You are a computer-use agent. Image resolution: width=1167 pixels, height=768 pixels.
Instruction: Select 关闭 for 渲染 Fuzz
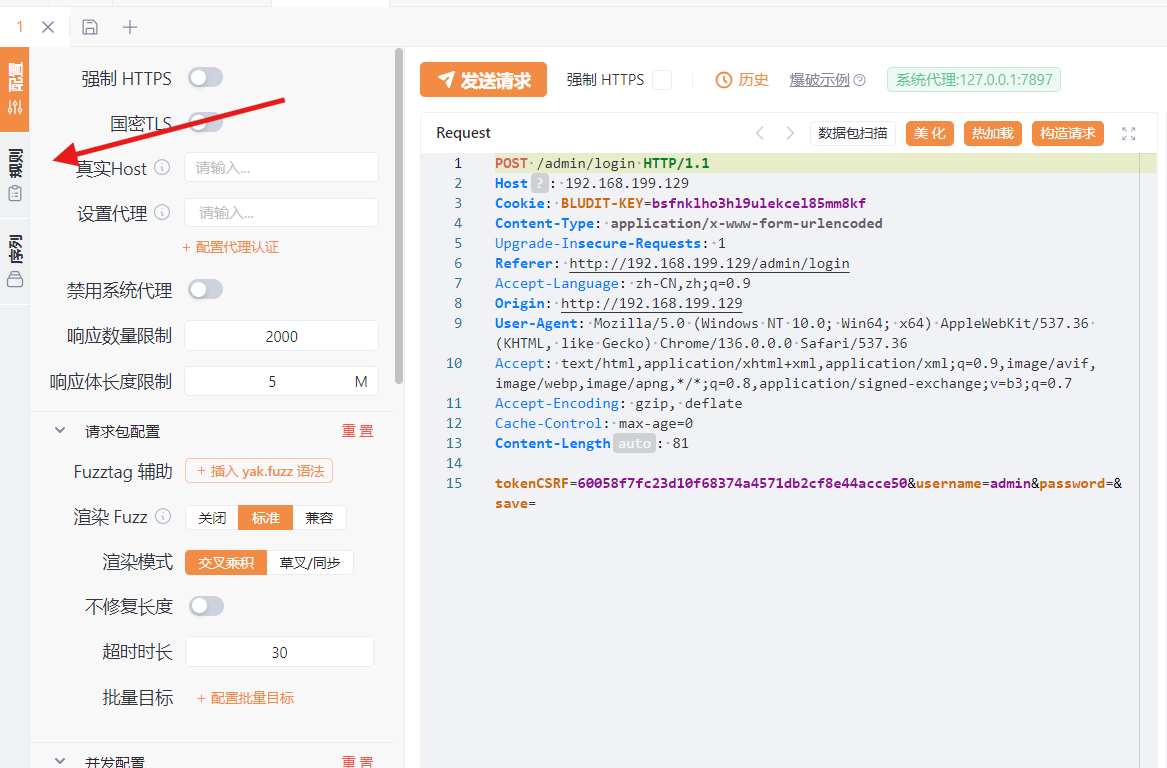coord(212,518)
